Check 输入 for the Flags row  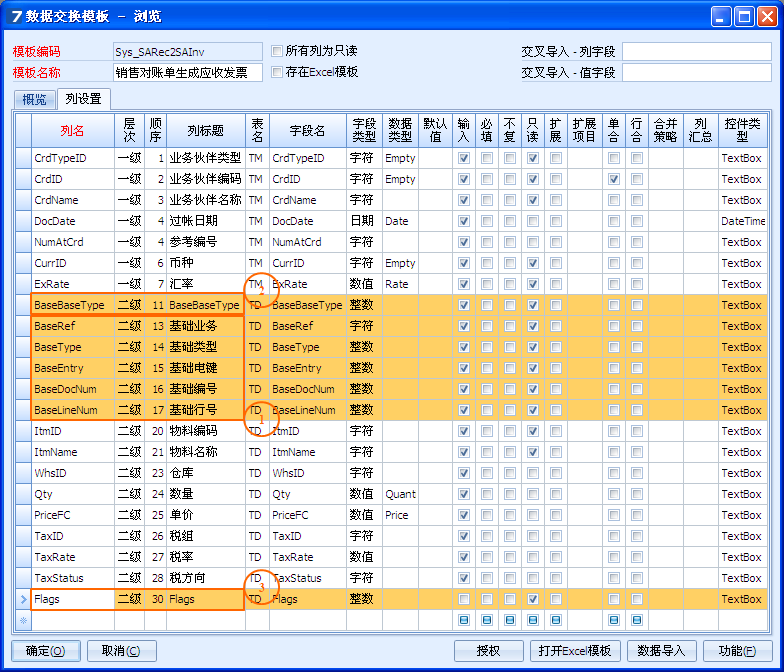coord(464,599)
